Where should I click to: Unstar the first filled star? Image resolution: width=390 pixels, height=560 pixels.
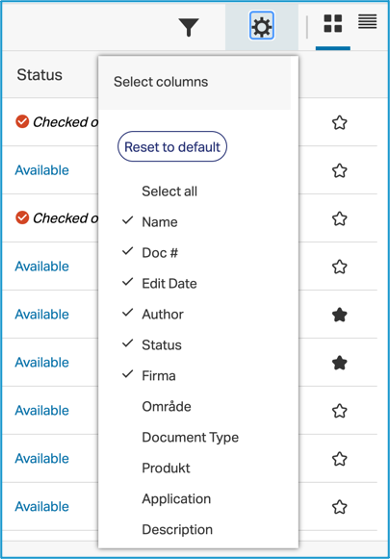click(x=339, y=315)
